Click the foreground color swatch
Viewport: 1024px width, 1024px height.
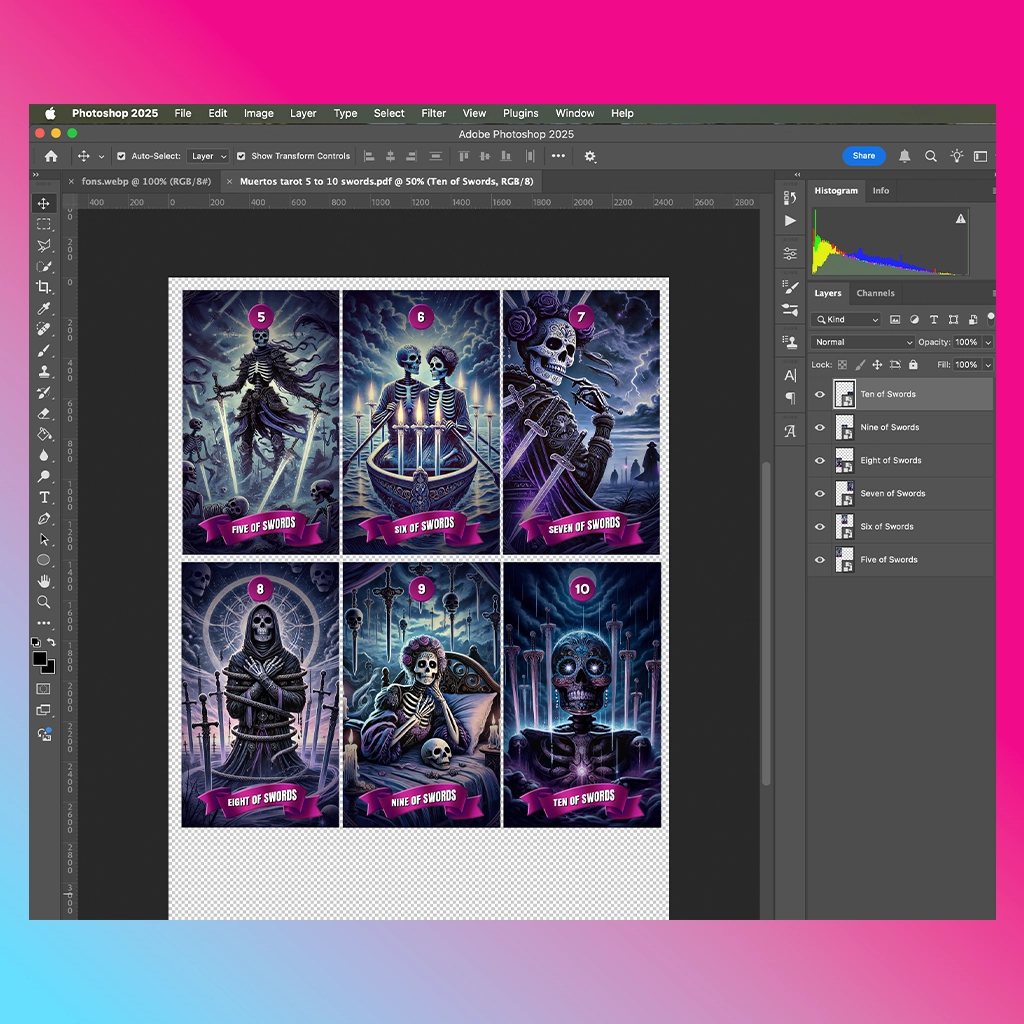coord(40,658)
